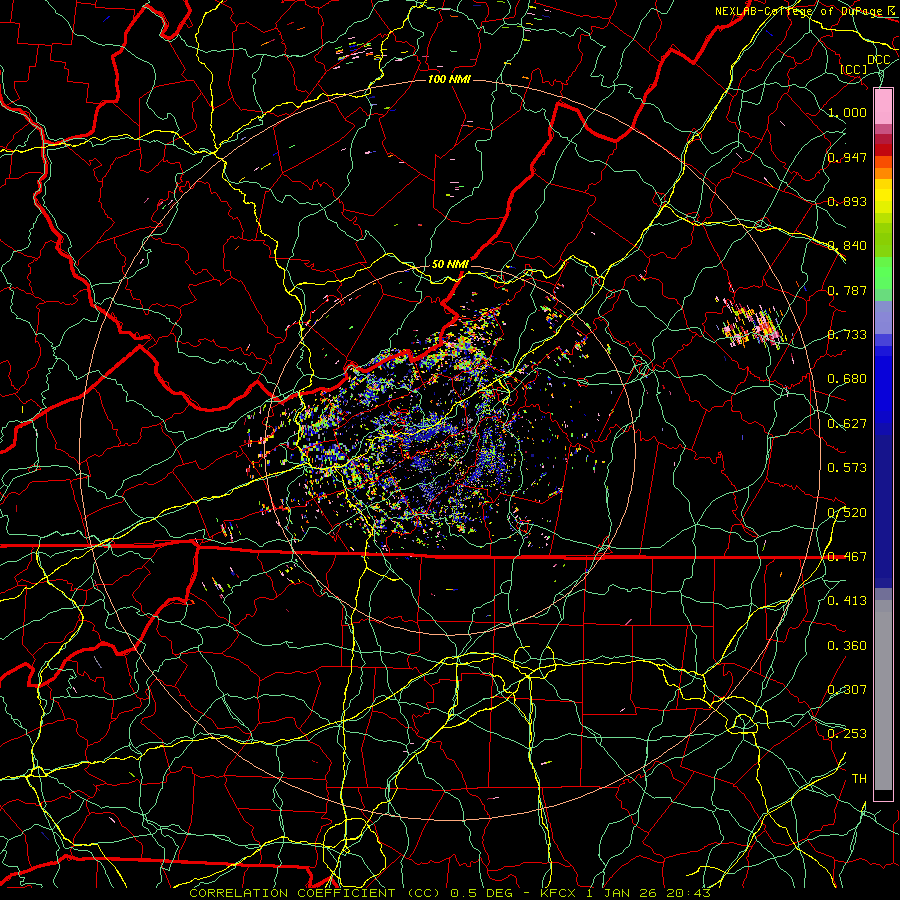Screen dimensions: 900x900
Task: Click the 0.520 scale value
Action: coord(847,513)
